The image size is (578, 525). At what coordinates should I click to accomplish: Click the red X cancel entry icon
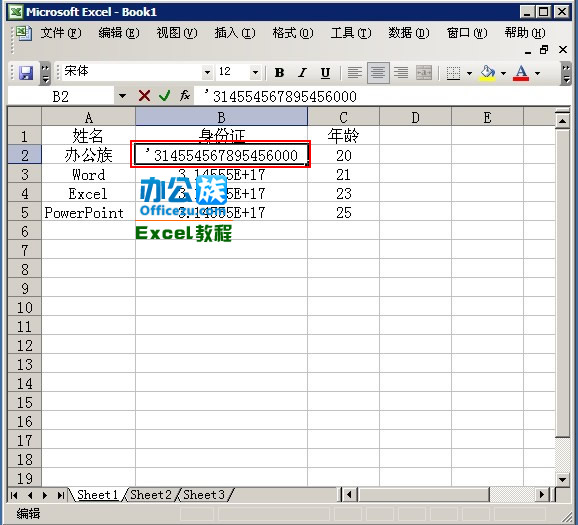(x=144, y=96)
